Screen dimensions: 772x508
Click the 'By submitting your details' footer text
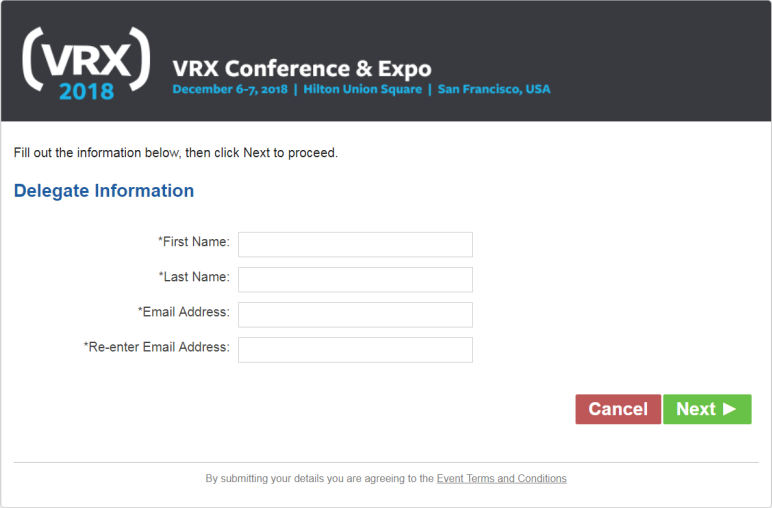tap(320, 478)
